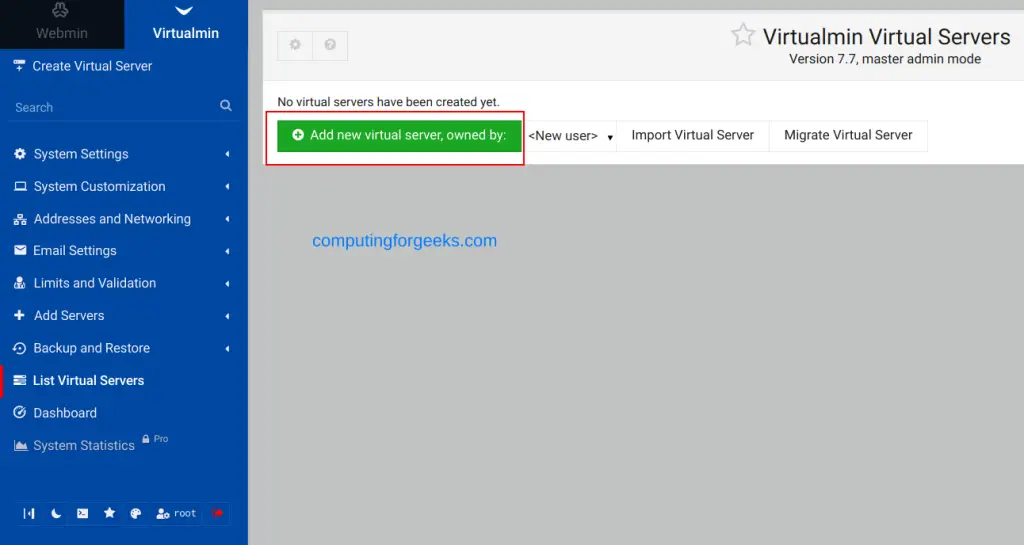Click Add new virtual server button
Viewport: 1024px width, 545px height.
coord(399,136)
